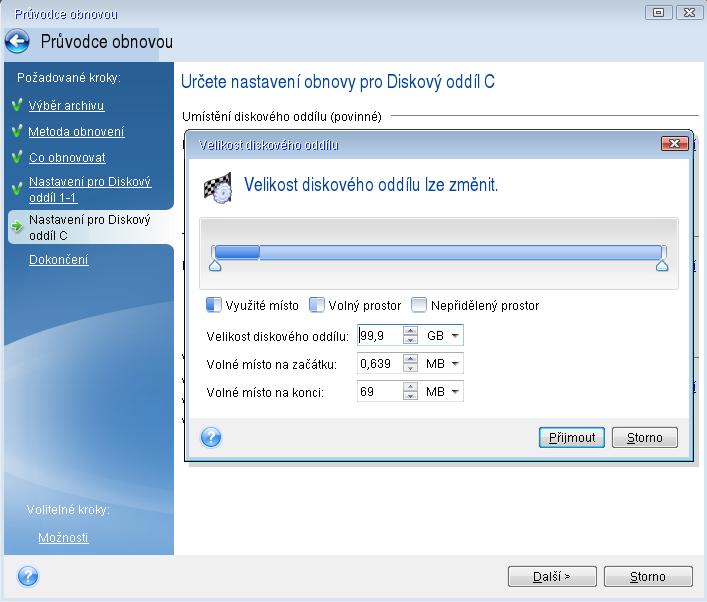
Task: Jump to the Dokončení step
Action: pos(59,260)
